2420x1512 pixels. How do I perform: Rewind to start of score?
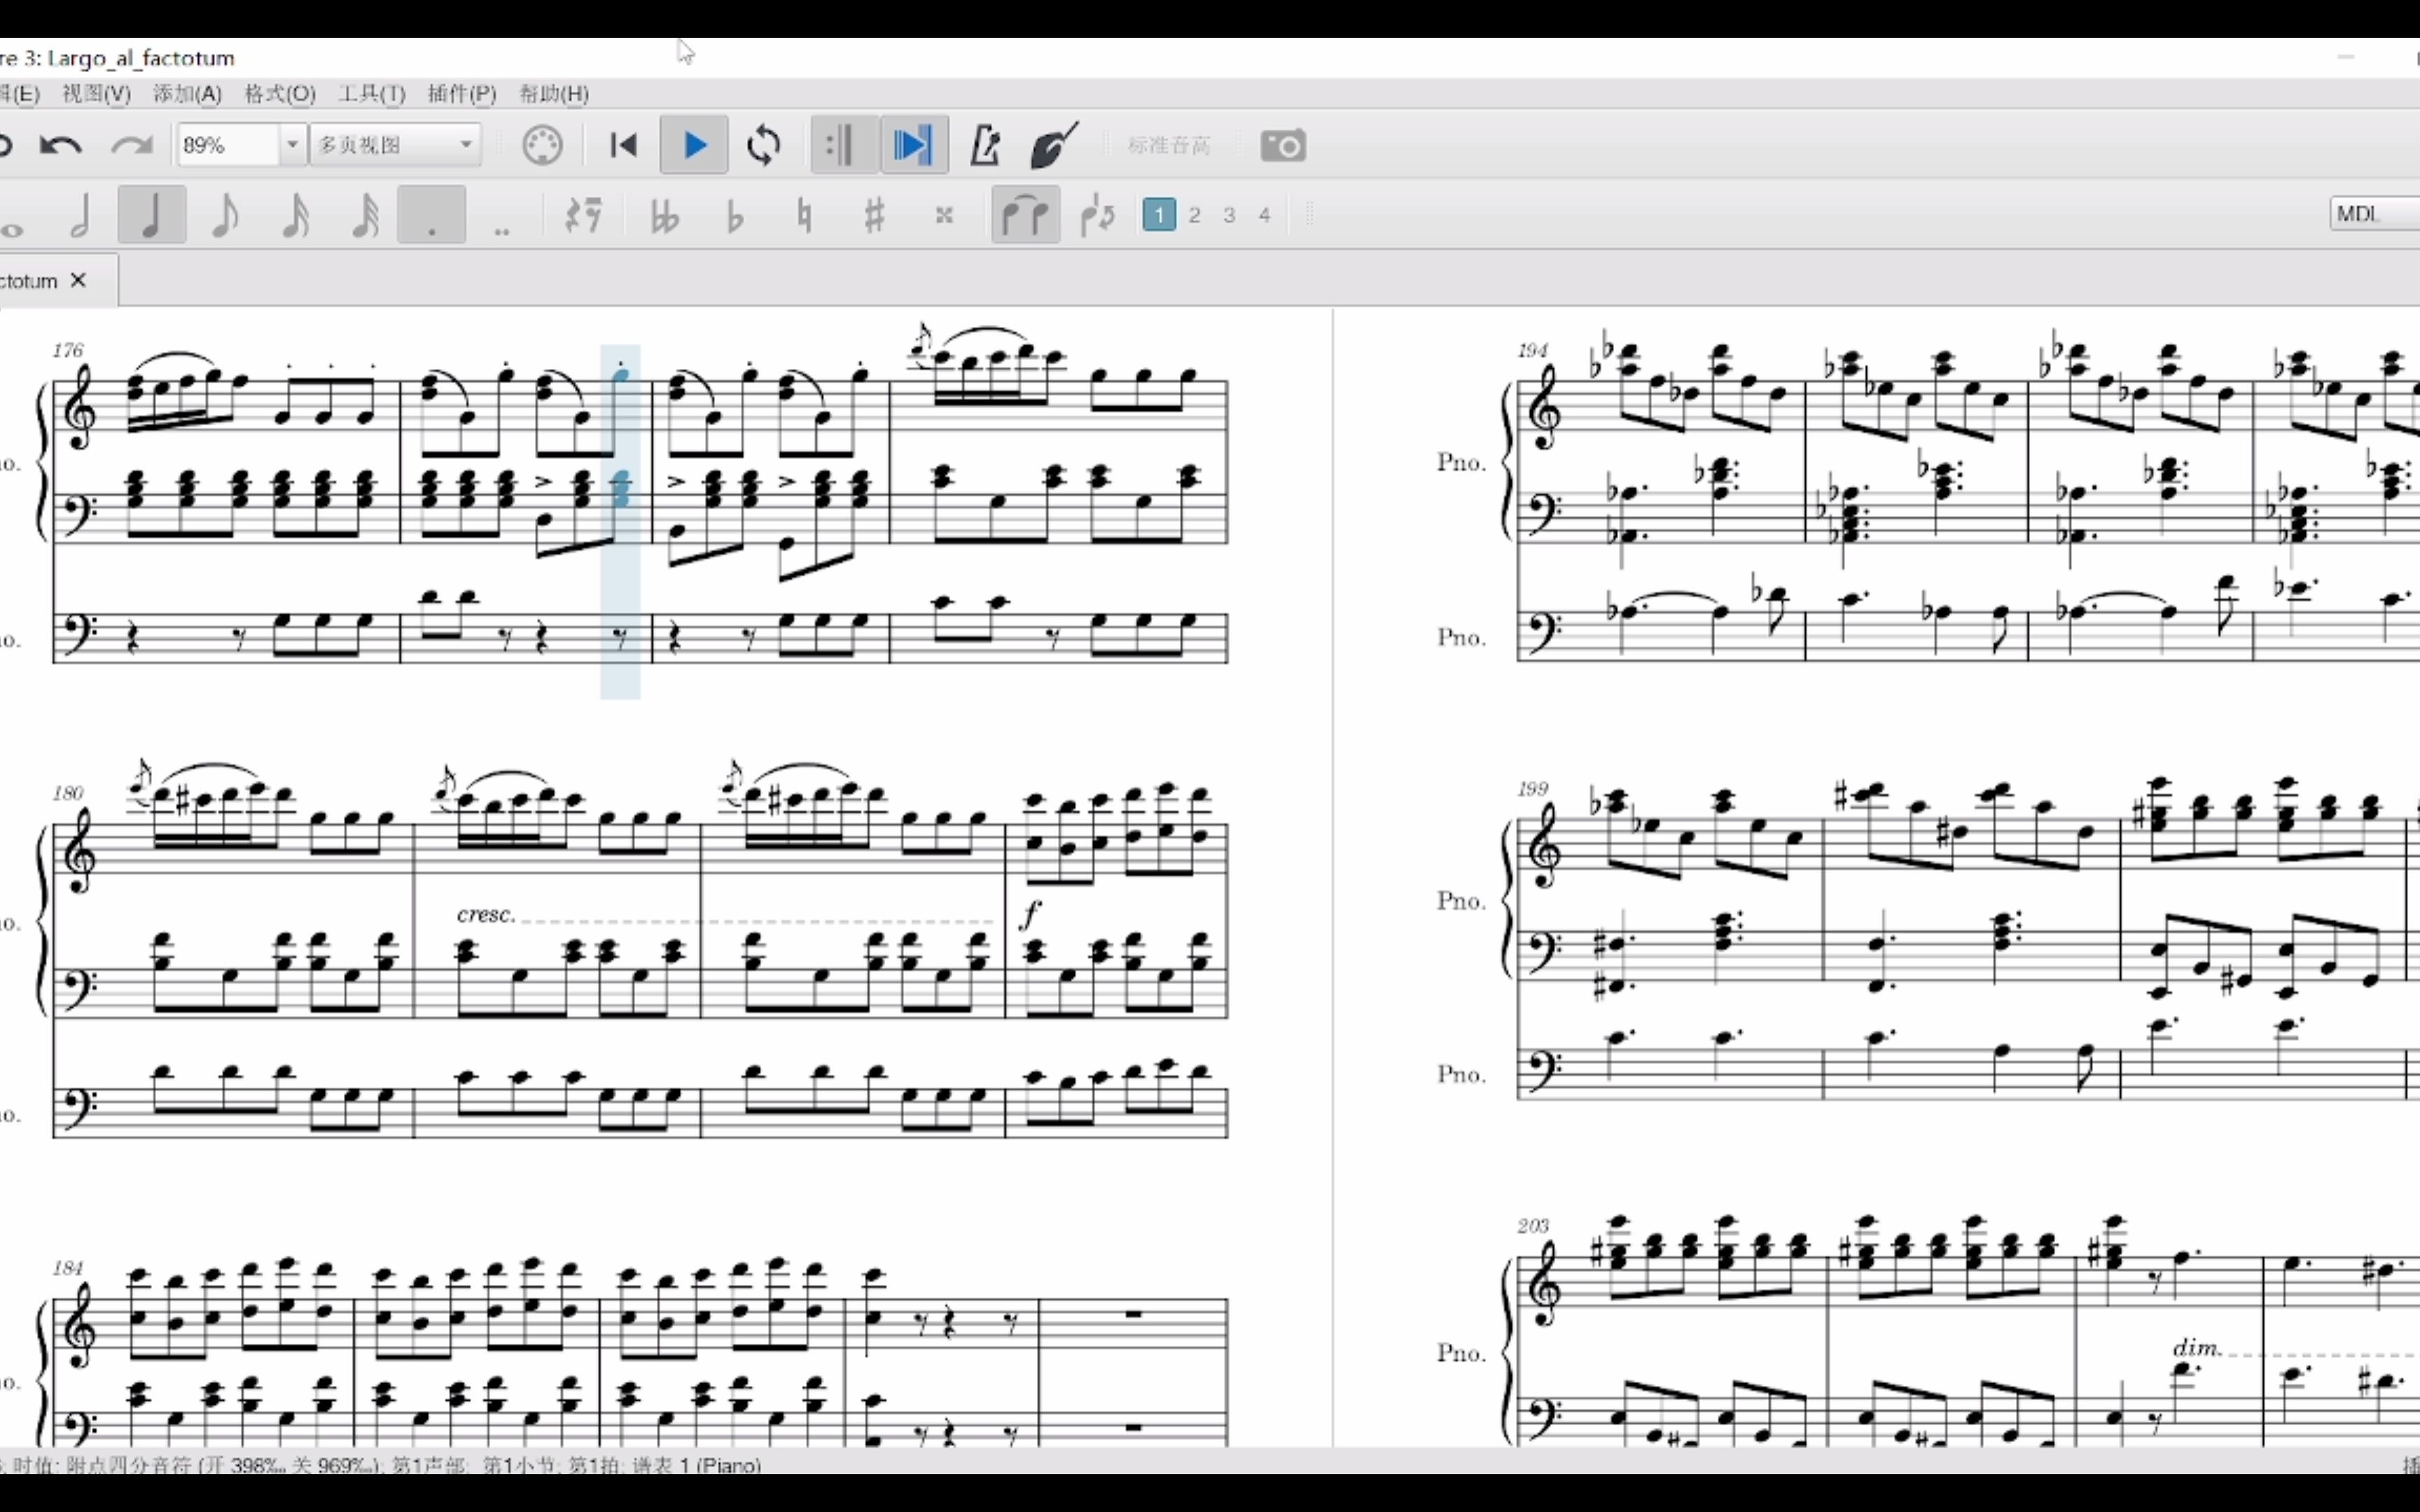click(x=624, y=145)
